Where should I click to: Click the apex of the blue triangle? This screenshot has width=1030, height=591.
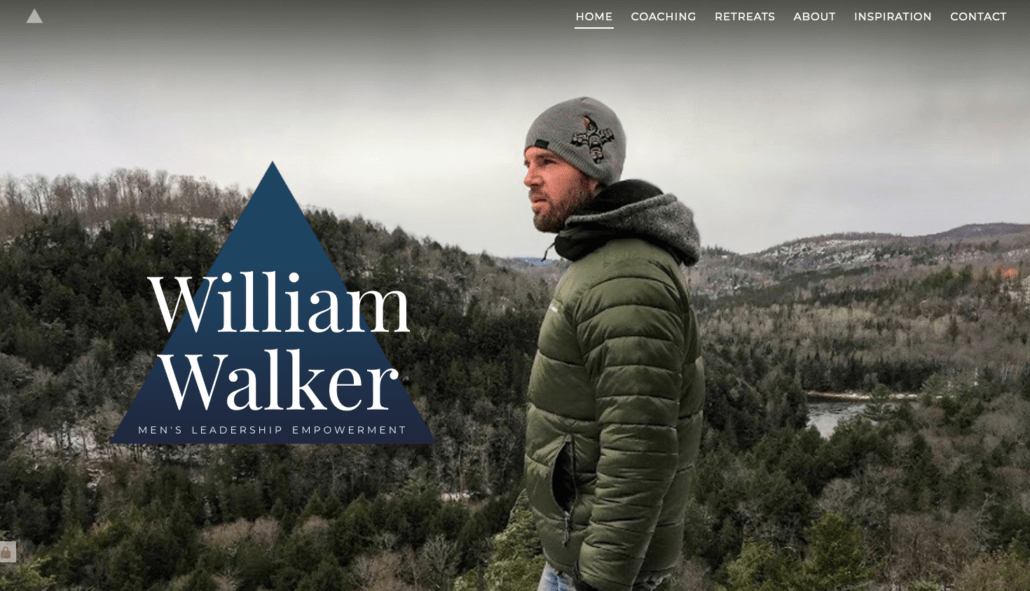coord(273,165)
